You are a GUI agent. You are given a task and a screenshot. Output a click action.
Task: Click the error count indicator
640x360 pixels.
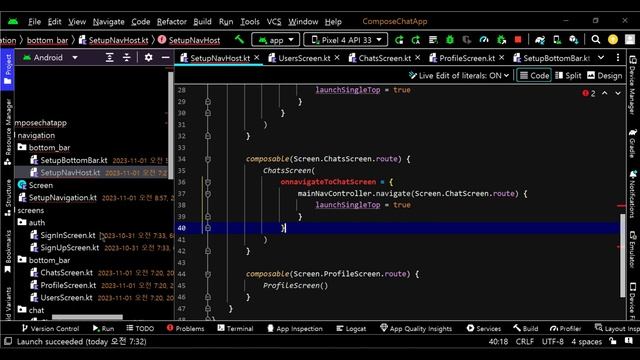[x=589, y=93]
